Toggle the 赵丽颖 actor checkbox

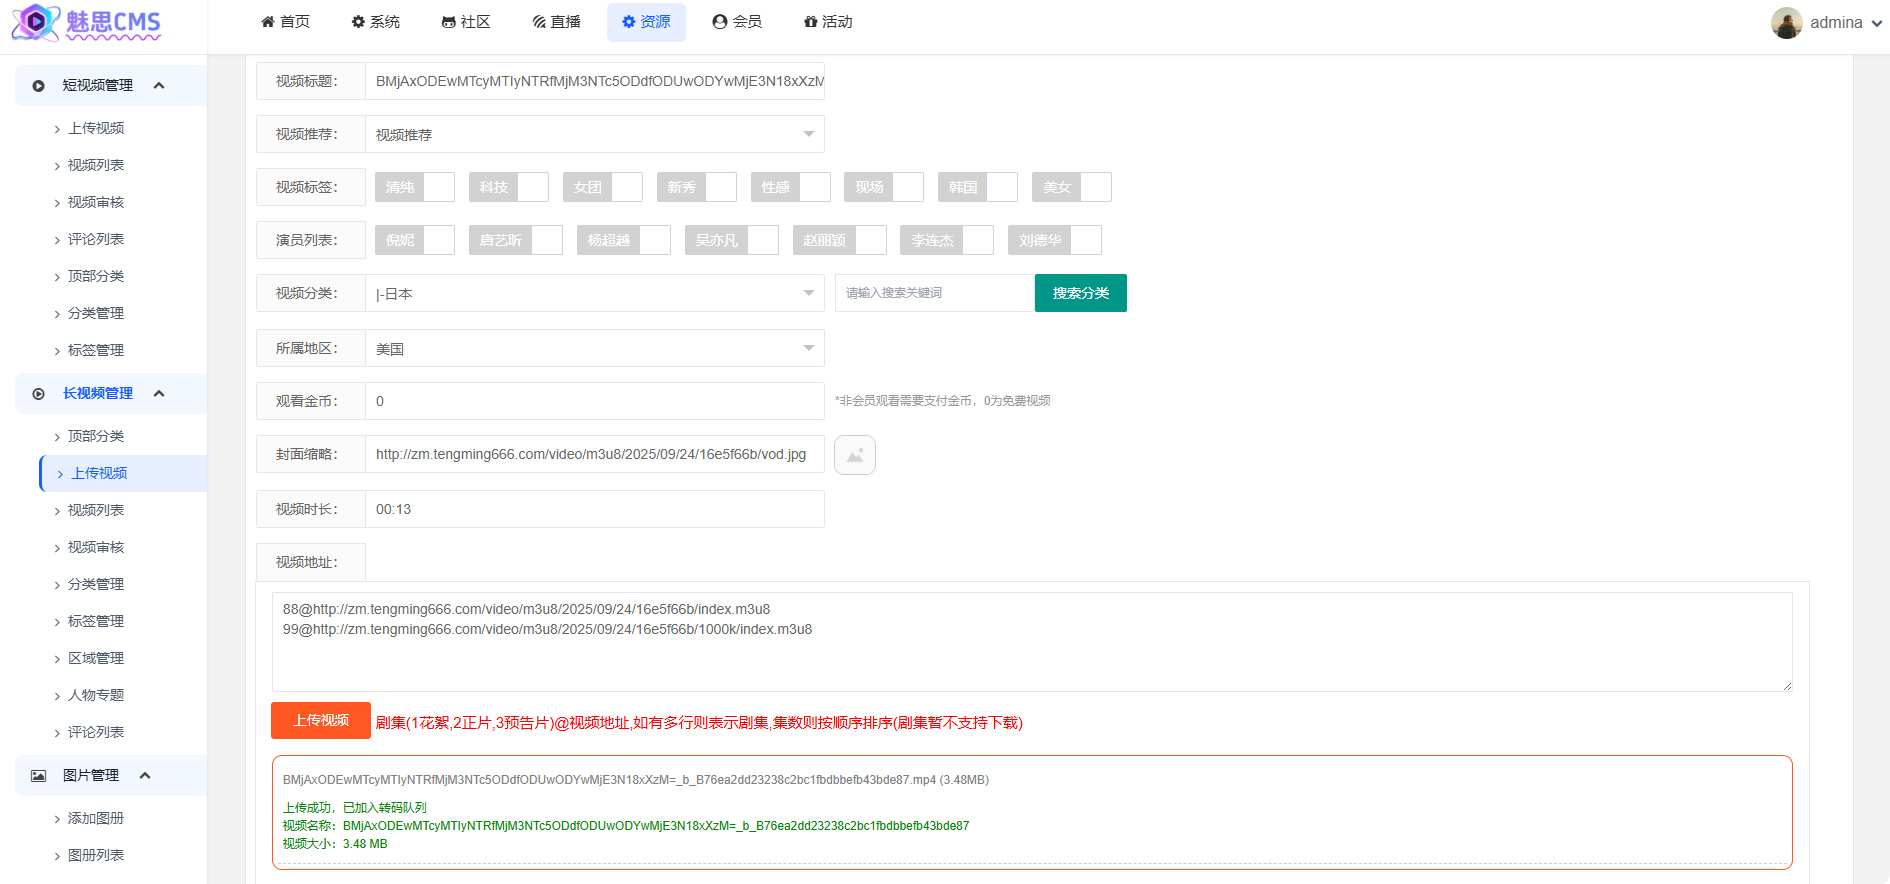coord(840,240)
